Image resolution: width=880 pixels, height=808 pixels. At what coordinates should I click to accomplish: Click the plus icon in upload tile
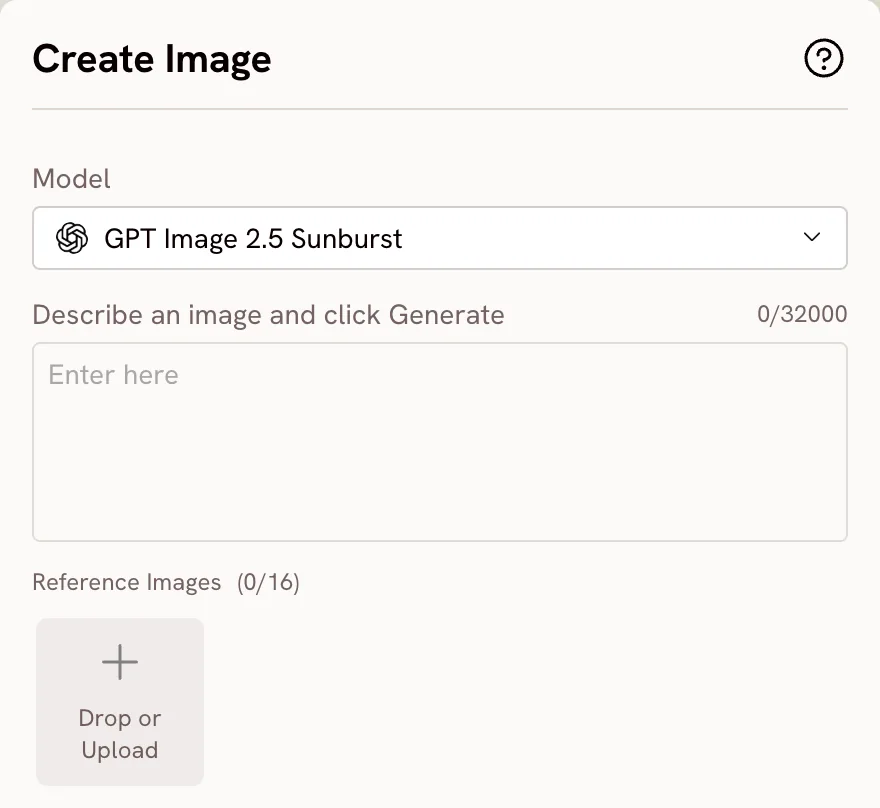(x=120, y=662)
